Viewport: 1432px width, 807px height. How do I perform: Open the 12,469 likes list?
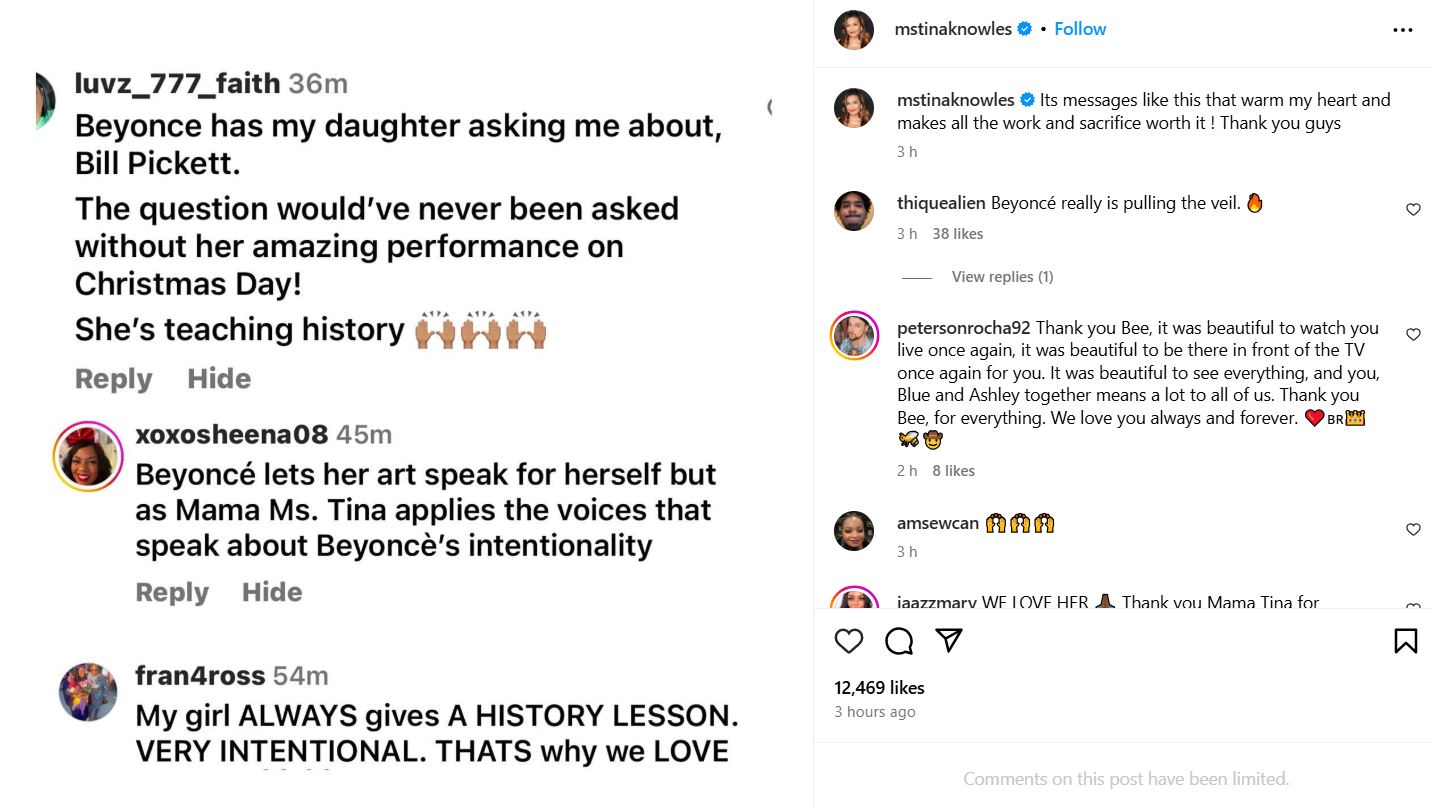(880, 687)
